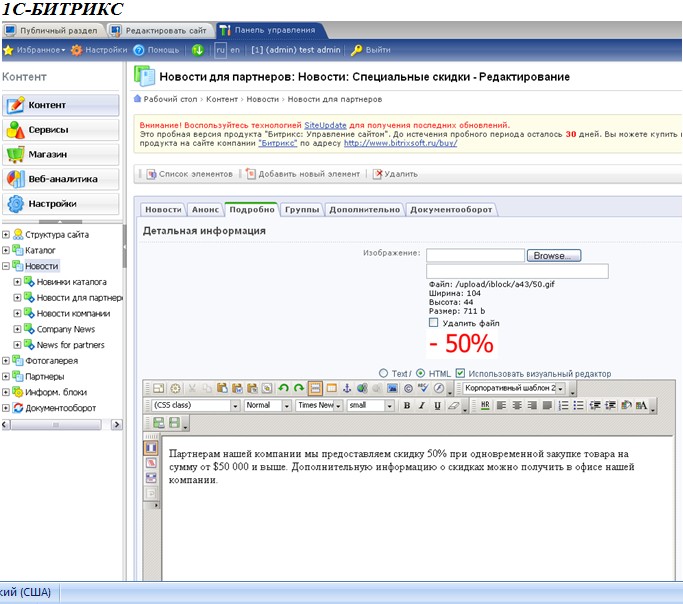Expand the Документооборот tree node
The height and width of the screenshot is (604, 683).
[x=6, y=408]
